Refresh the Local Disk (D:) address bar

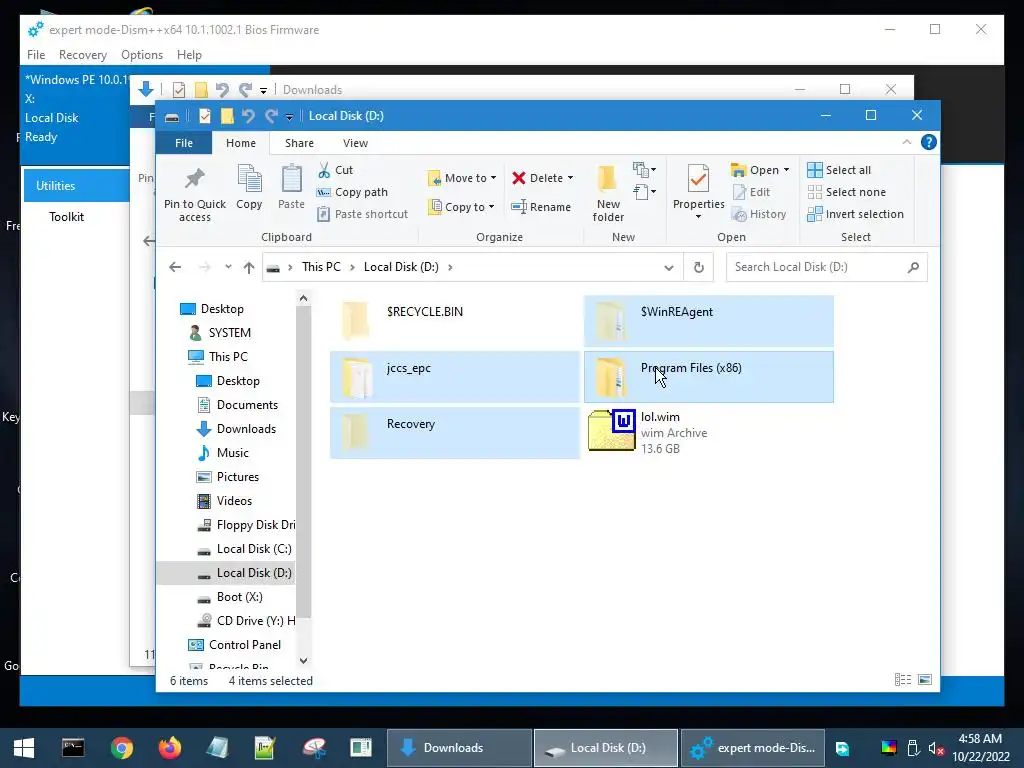pos(699,267)
